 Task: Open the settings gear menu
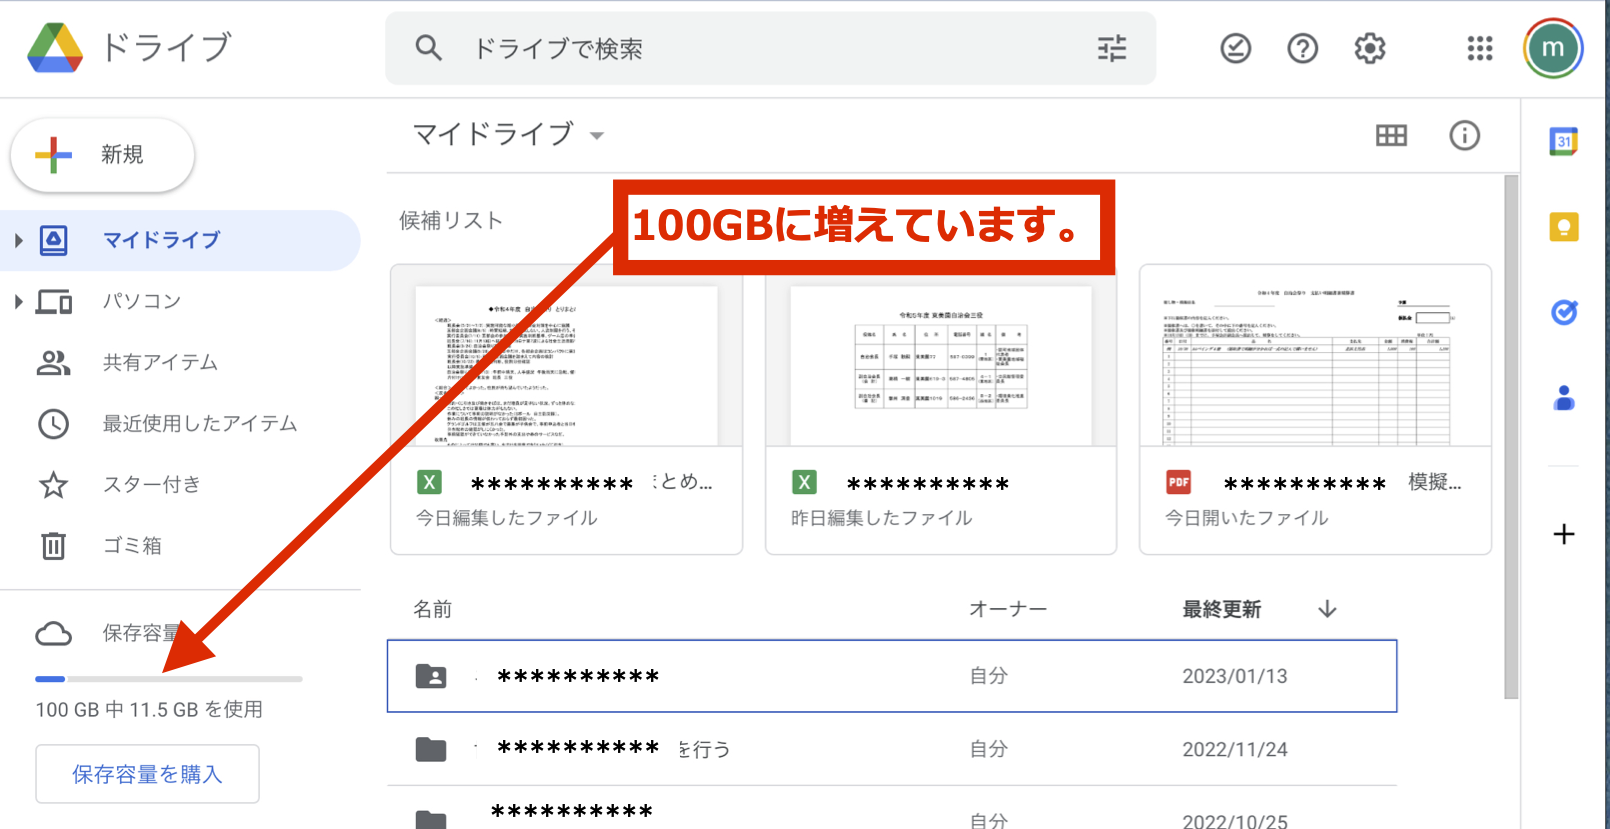click(1369, 48)
